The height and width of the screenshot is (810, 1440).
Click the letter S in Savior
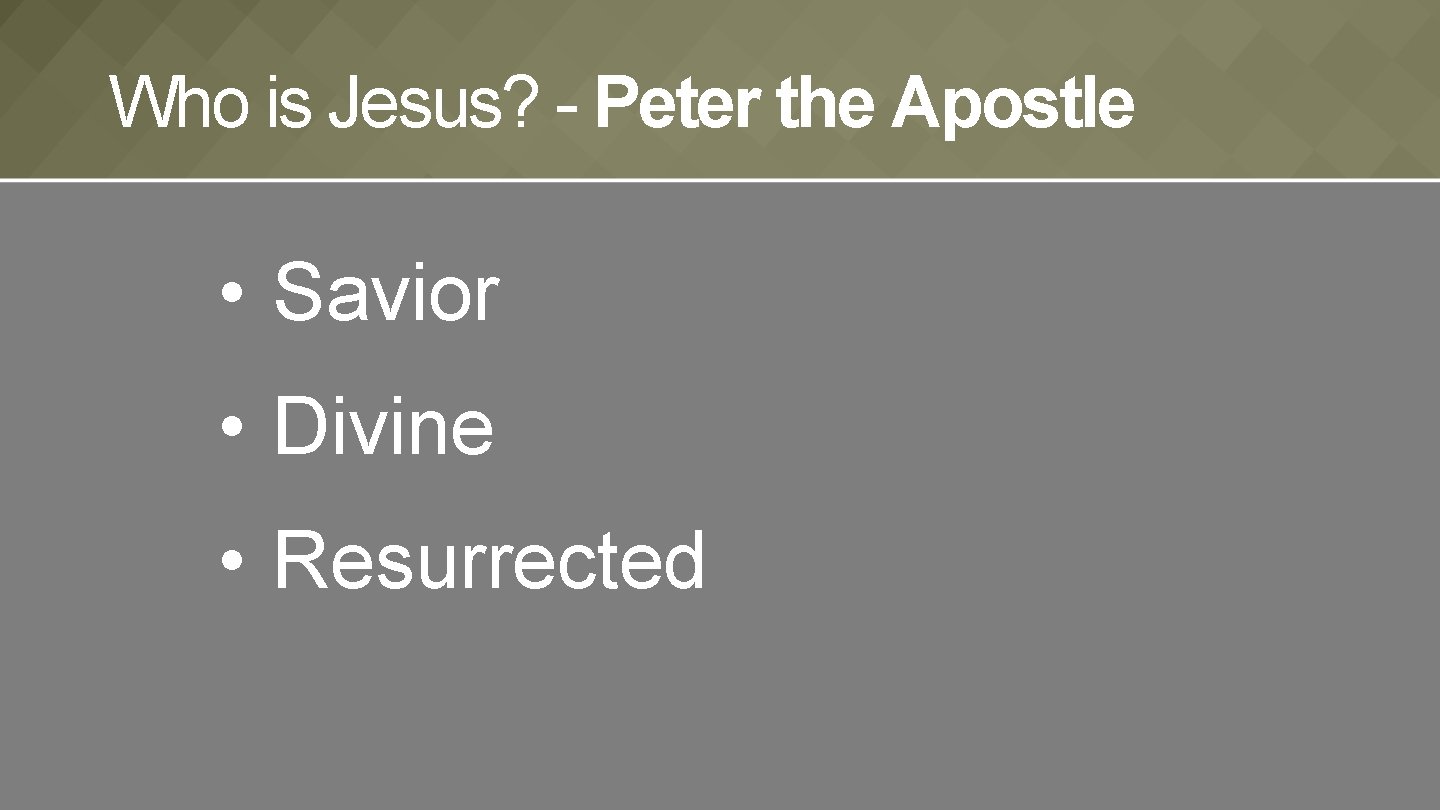[297, 292]
